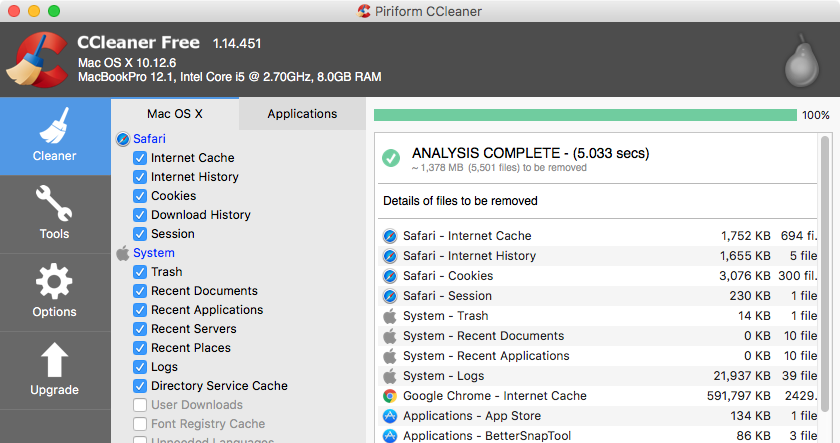
Task: Click Safari icon on Cookies result row
Action: click(x=390, y=276)
